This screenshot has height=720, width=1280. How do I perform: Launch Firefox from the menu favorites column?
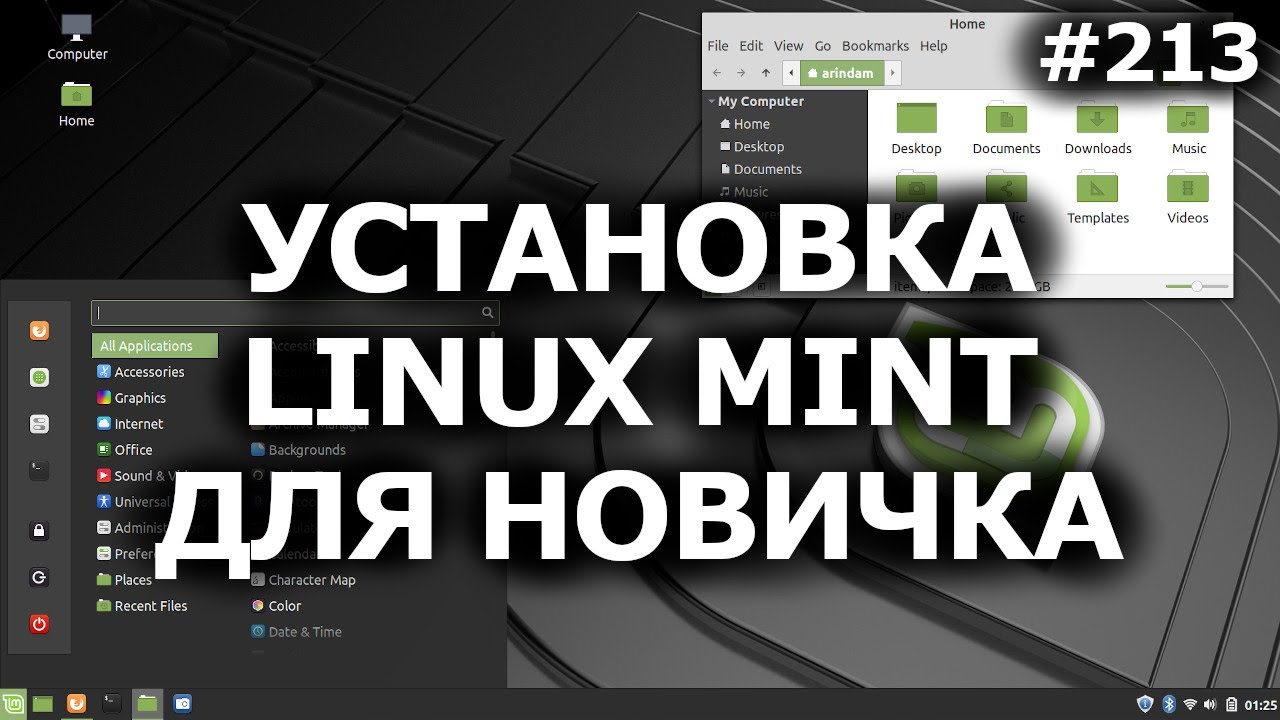pos(39,330)
